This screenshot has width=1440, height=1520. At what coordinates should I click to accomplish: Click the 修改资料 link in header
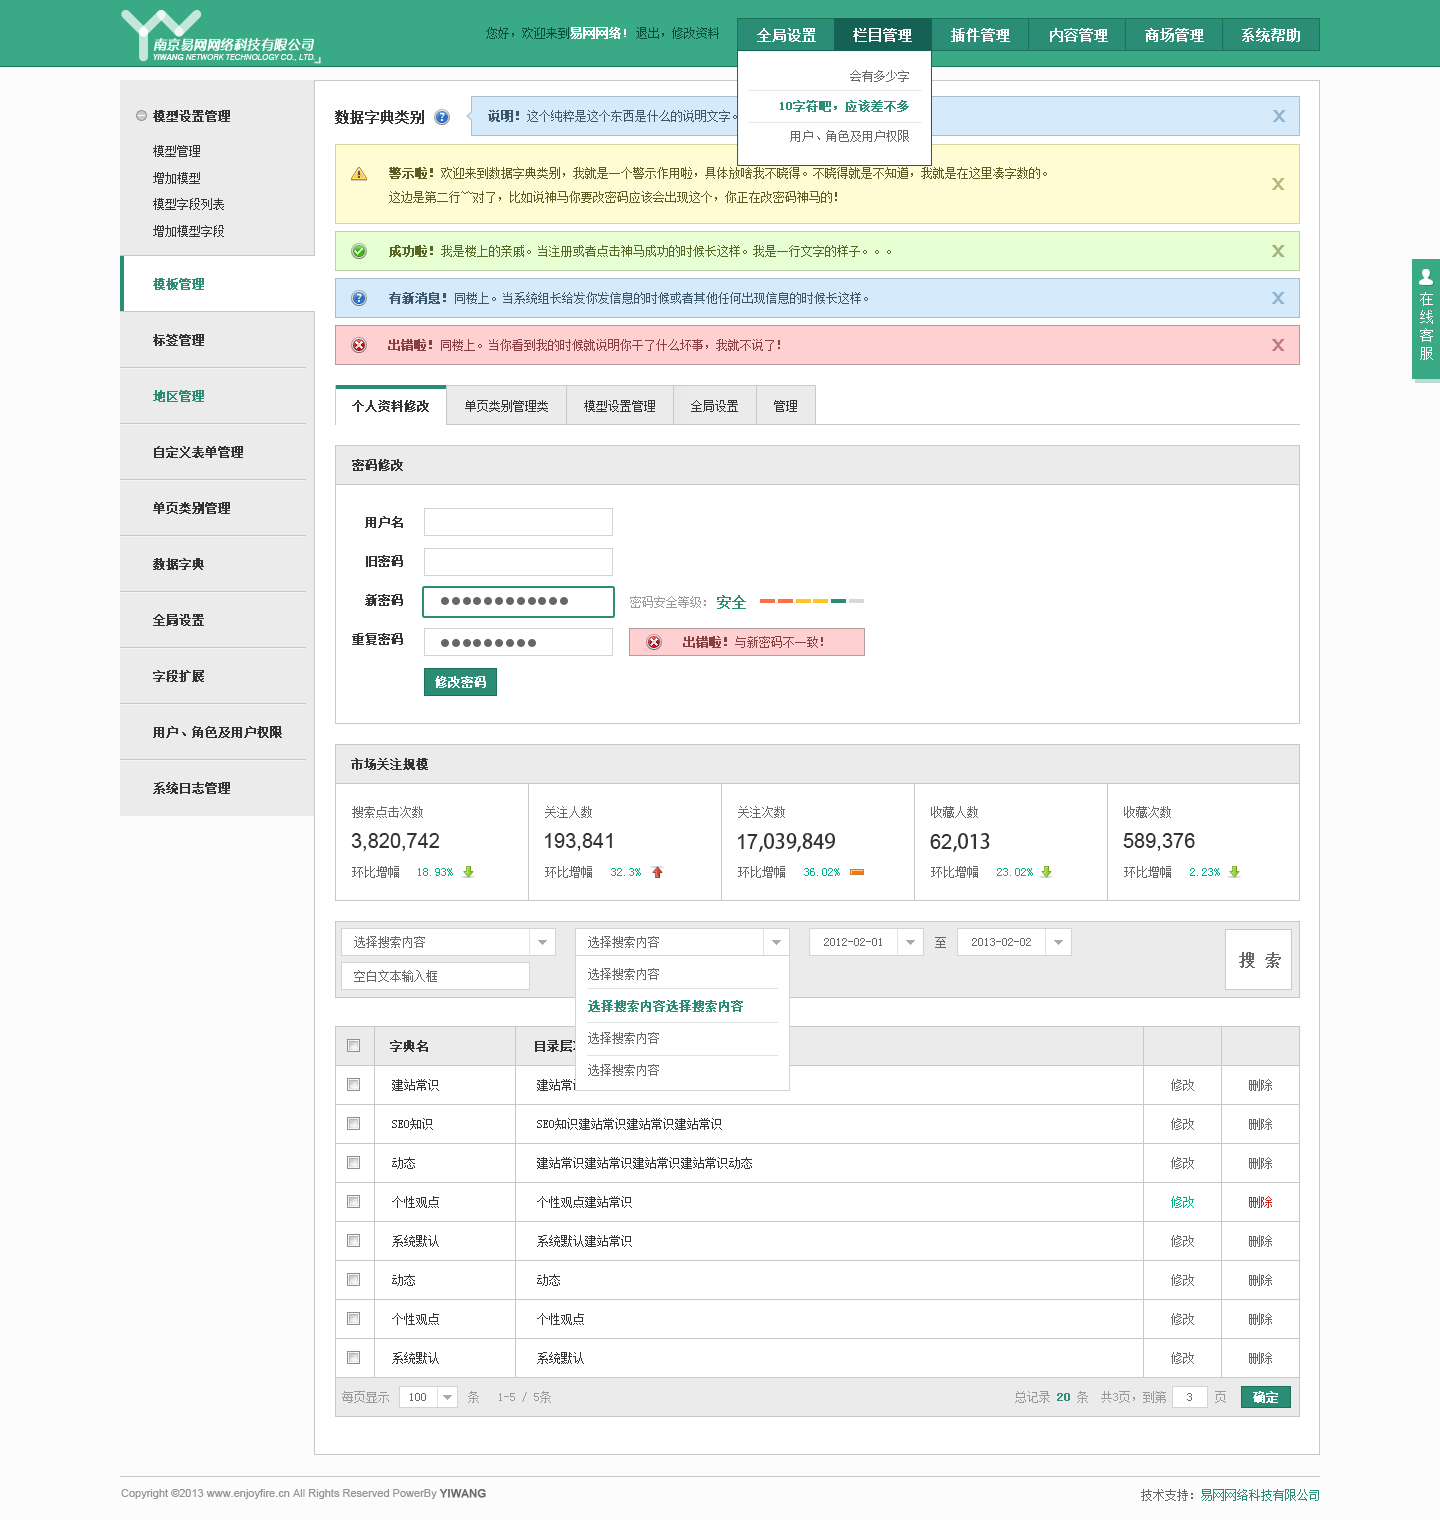695,33
